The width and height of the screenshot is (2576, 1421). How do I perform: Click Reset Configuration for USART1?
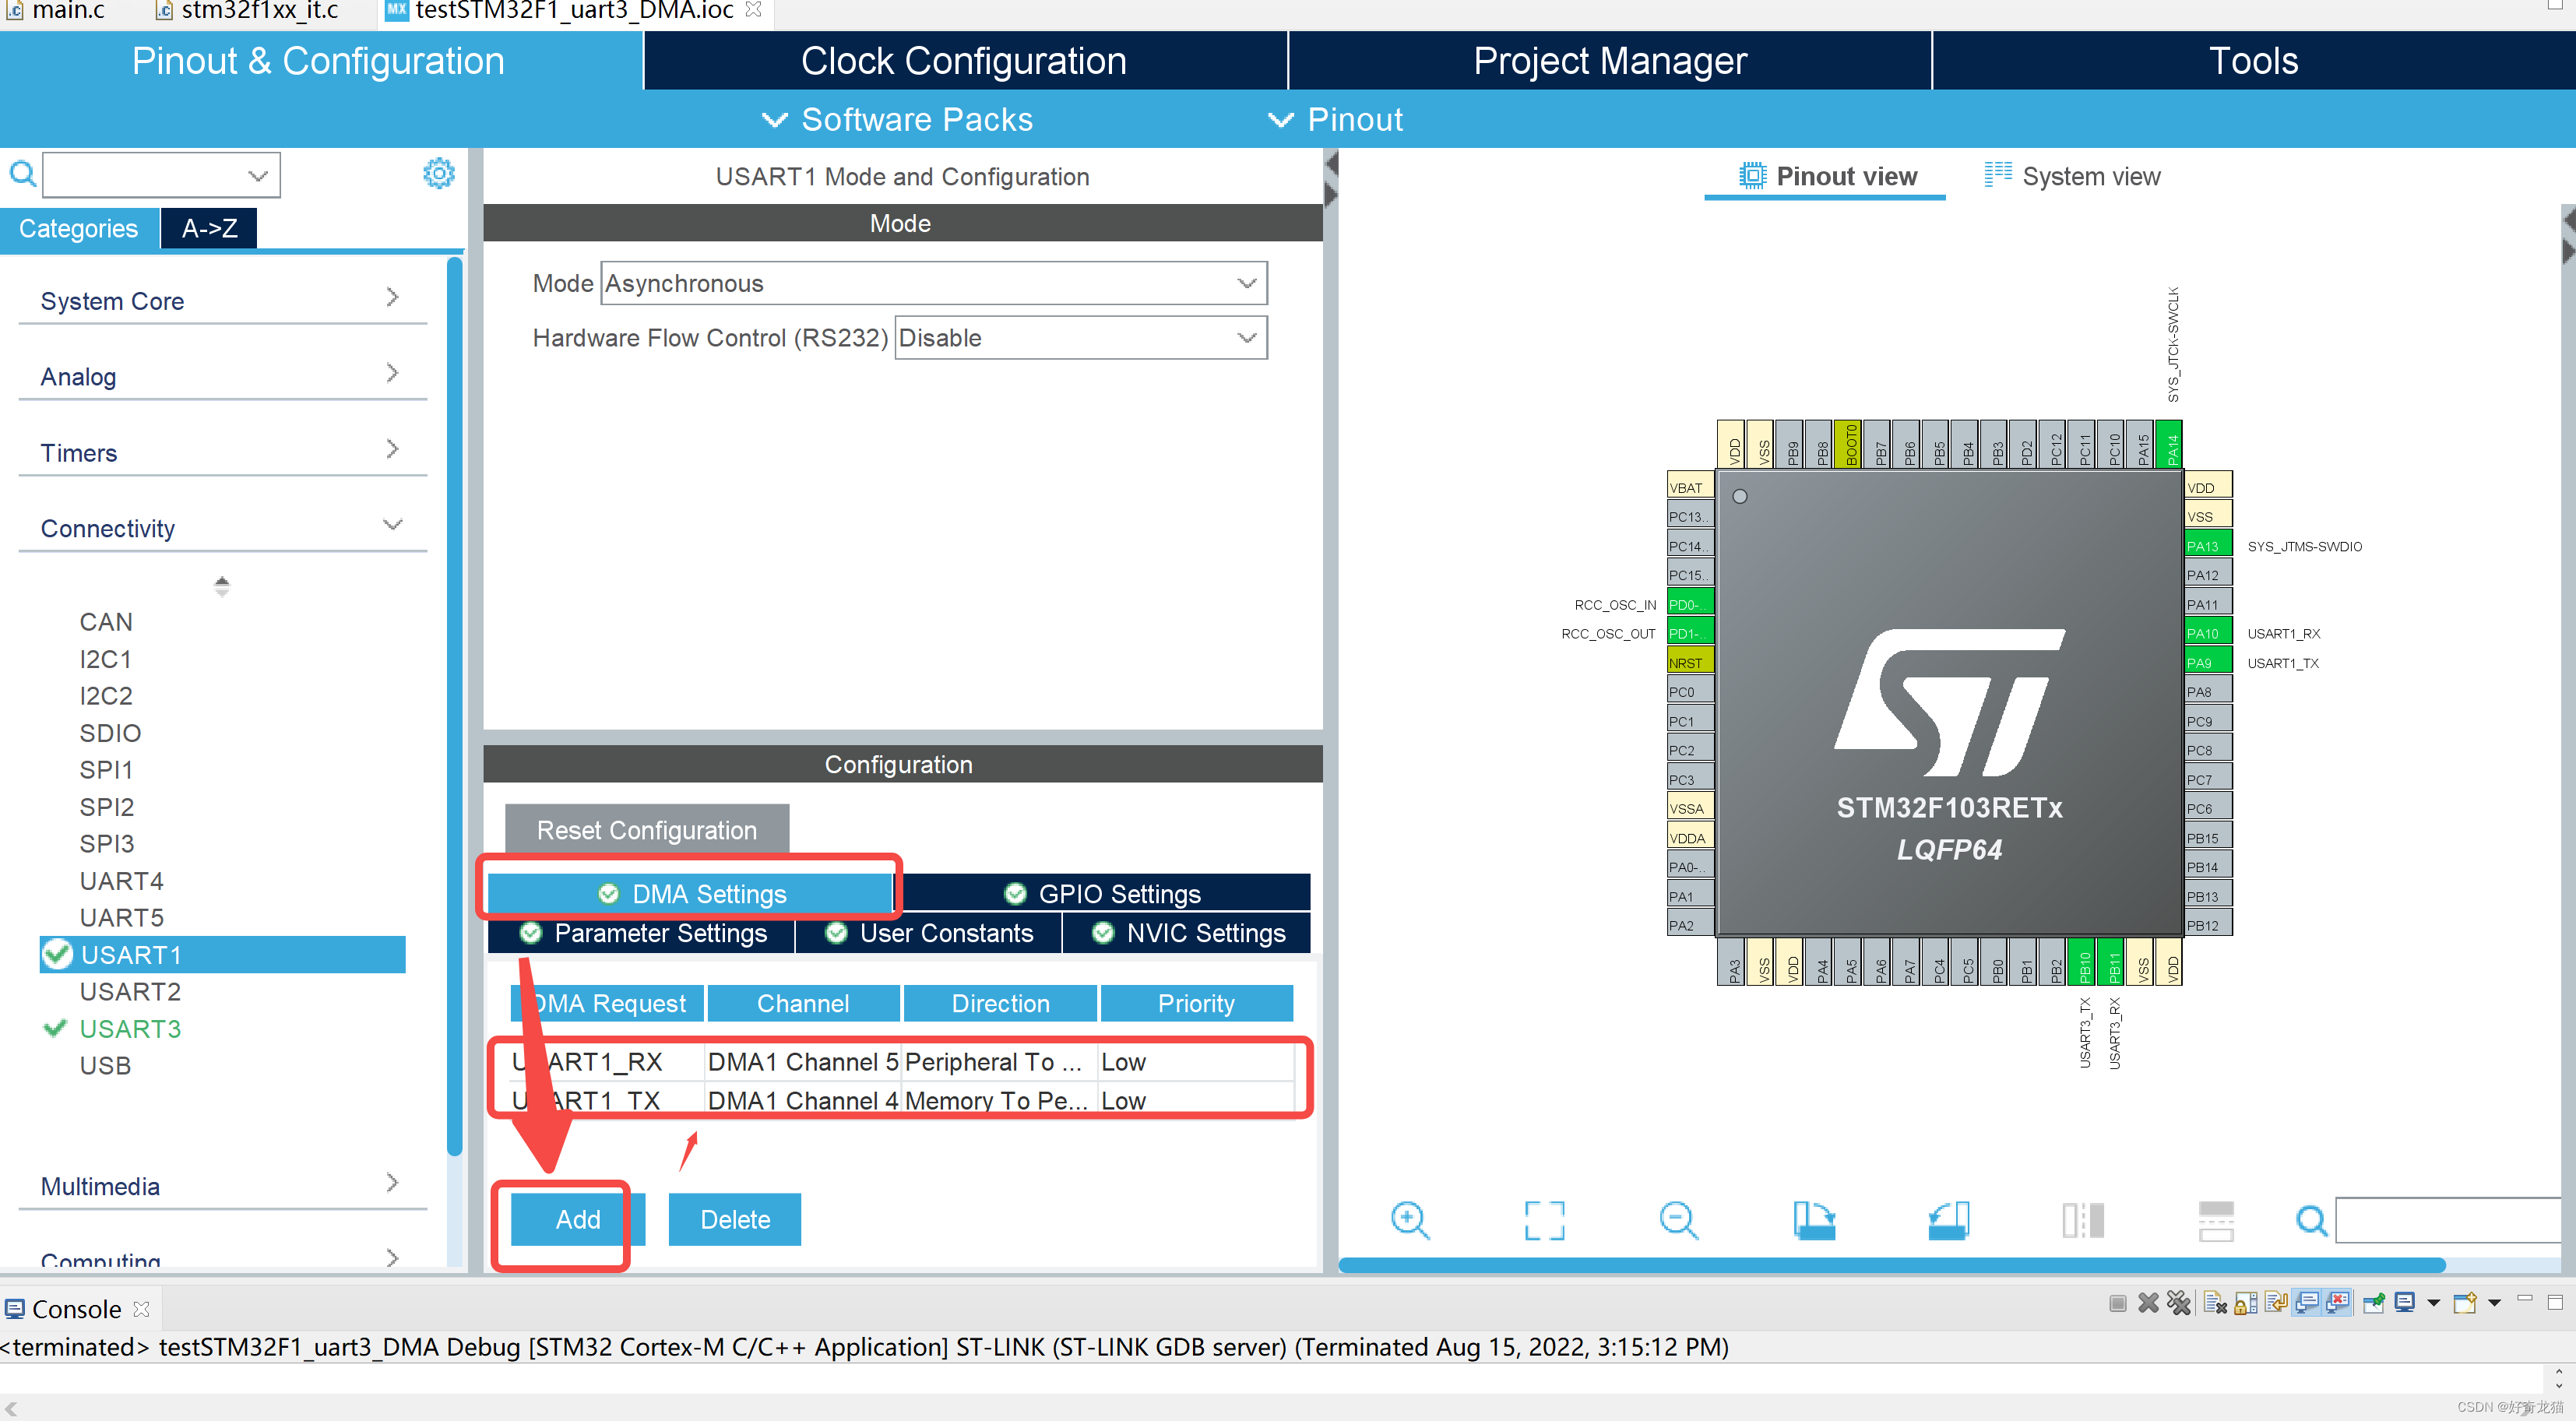[x=646, y=829]
